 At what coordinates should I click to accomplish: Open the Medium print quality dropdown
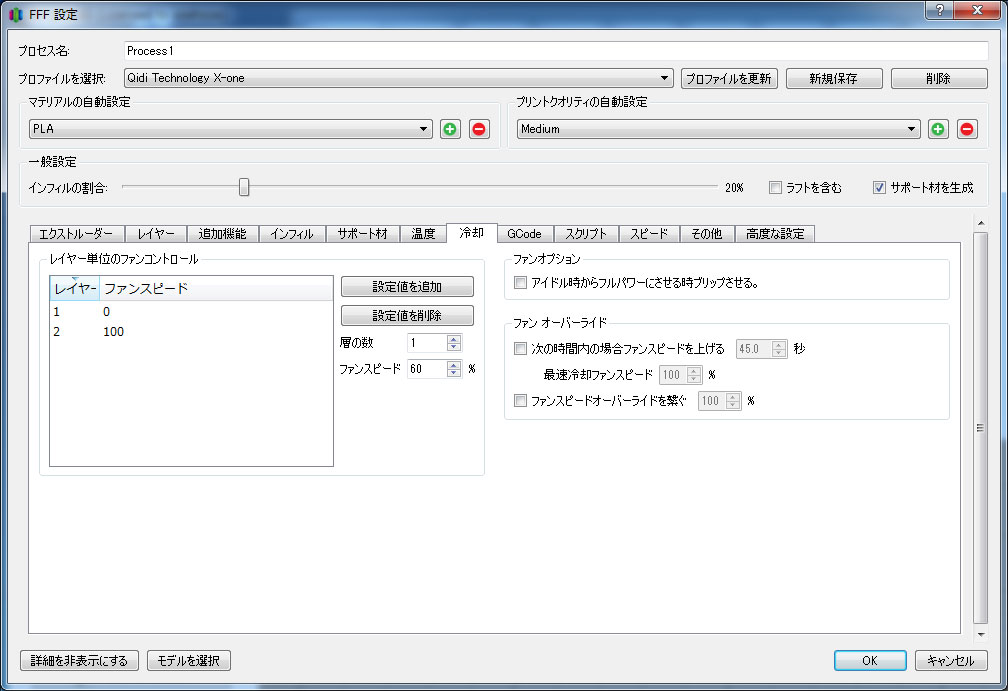click(912, 129)
